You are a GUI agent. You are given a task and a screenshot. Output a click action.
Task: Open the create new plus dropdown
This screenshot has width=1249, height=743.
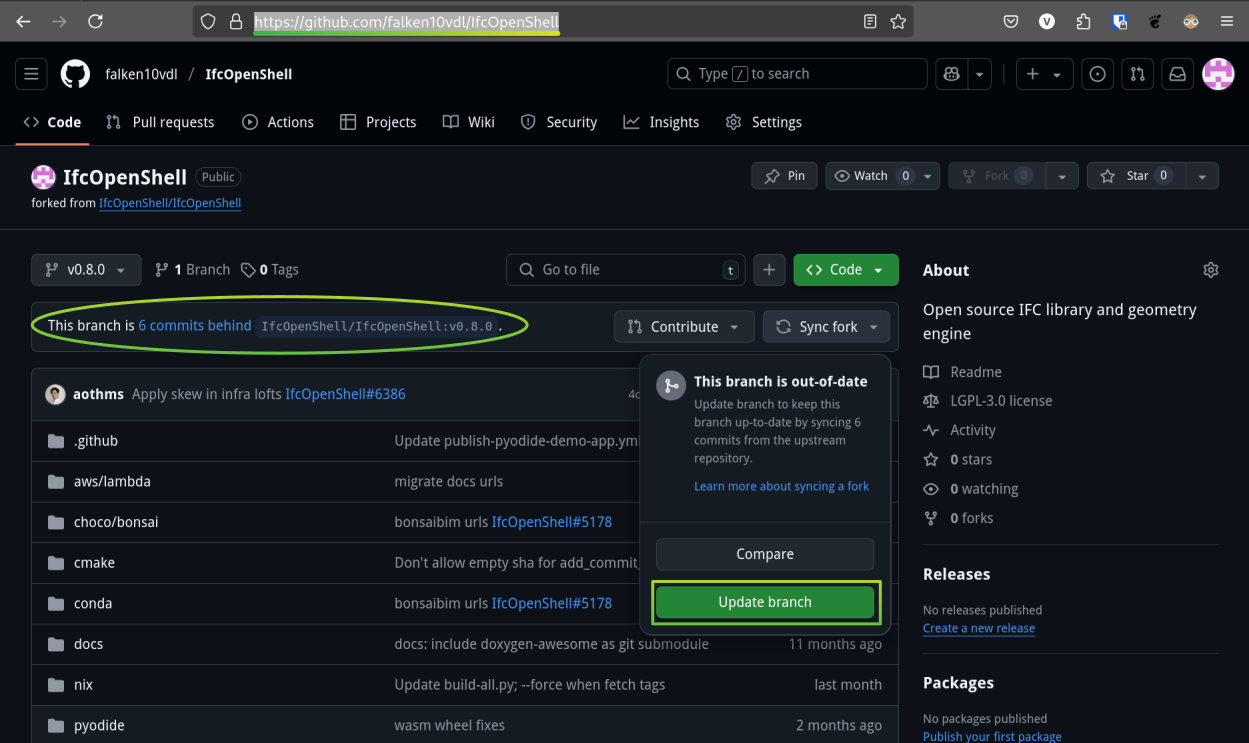point(1045,74)
